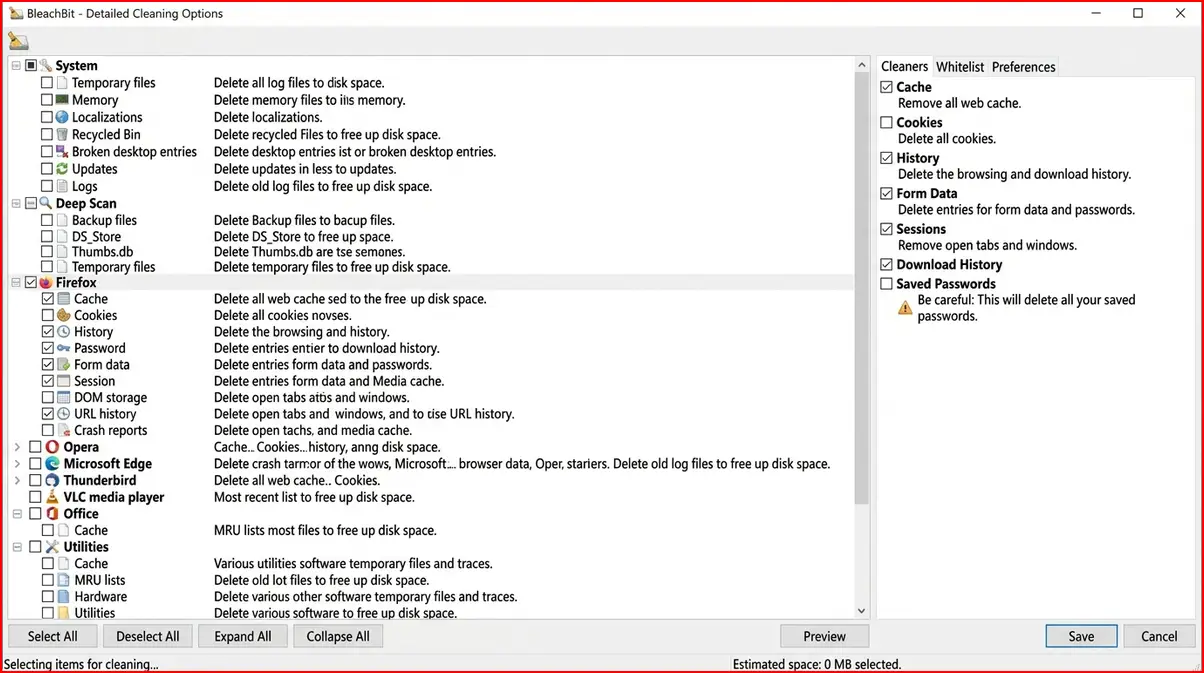
Task: Select the DS_Store row label
Action: pos(96,237)
